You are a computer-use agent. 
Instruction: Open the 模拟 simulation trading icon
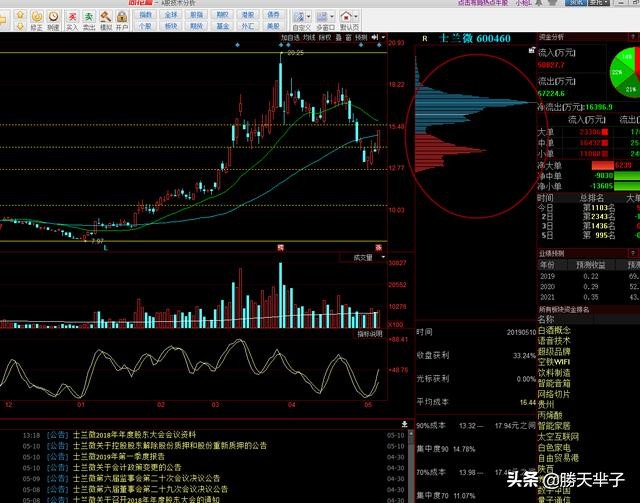pyautogui.click(x=106, y=20)
